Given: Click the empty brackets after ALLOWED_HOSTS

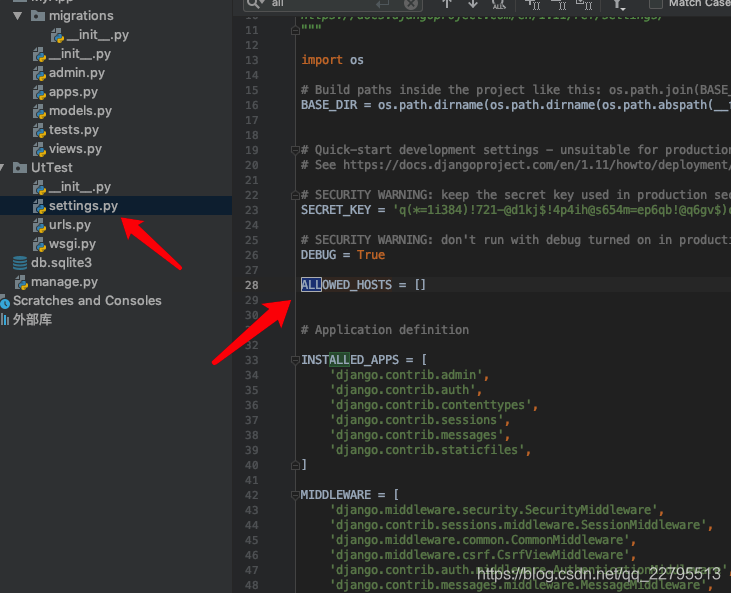Looking at the screenshot, I should (x=420, y=285).
